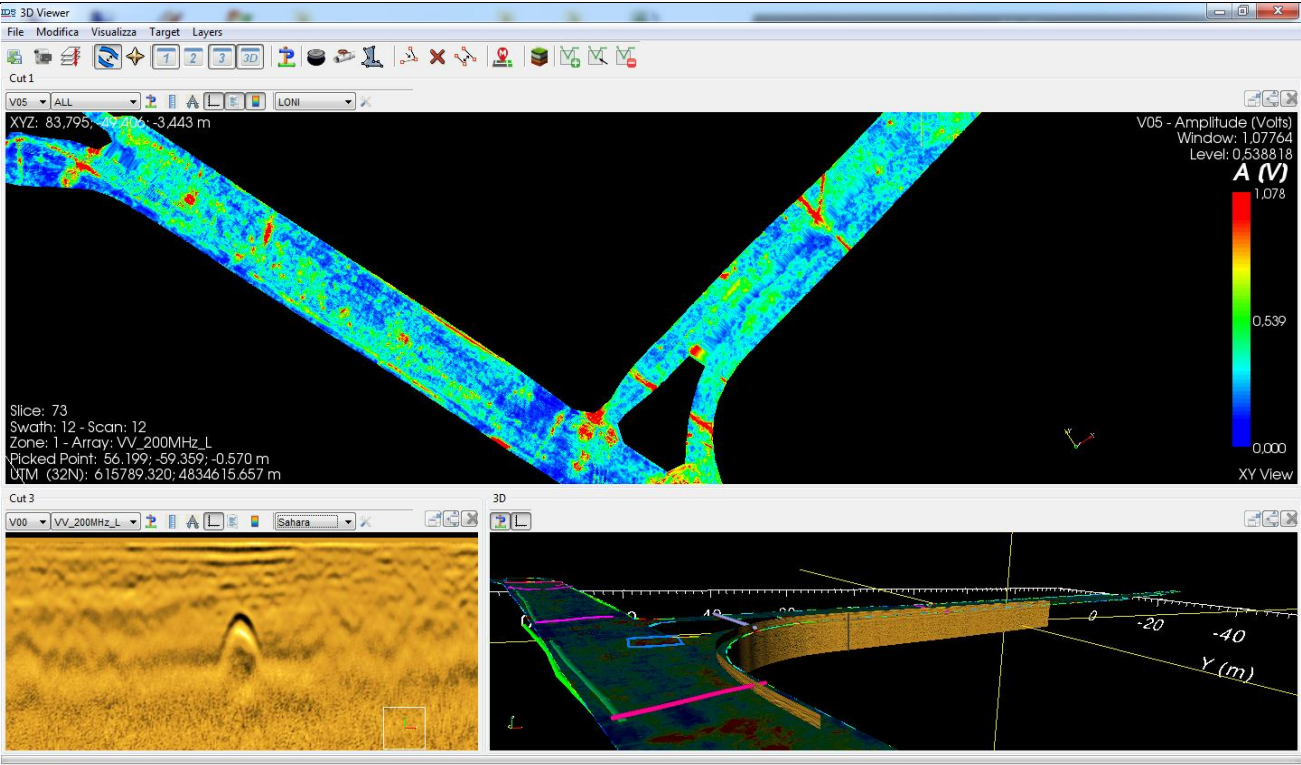Click the add graph green plus icon
This screenshot has width=1301, height=765.
point(570,58)
